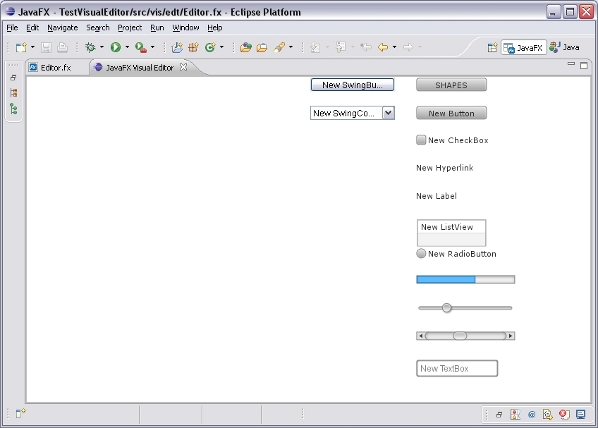The width and height of the screenshot is (598, 428).
Task: Click the New Java Project icon
Action: coord(177,47)
